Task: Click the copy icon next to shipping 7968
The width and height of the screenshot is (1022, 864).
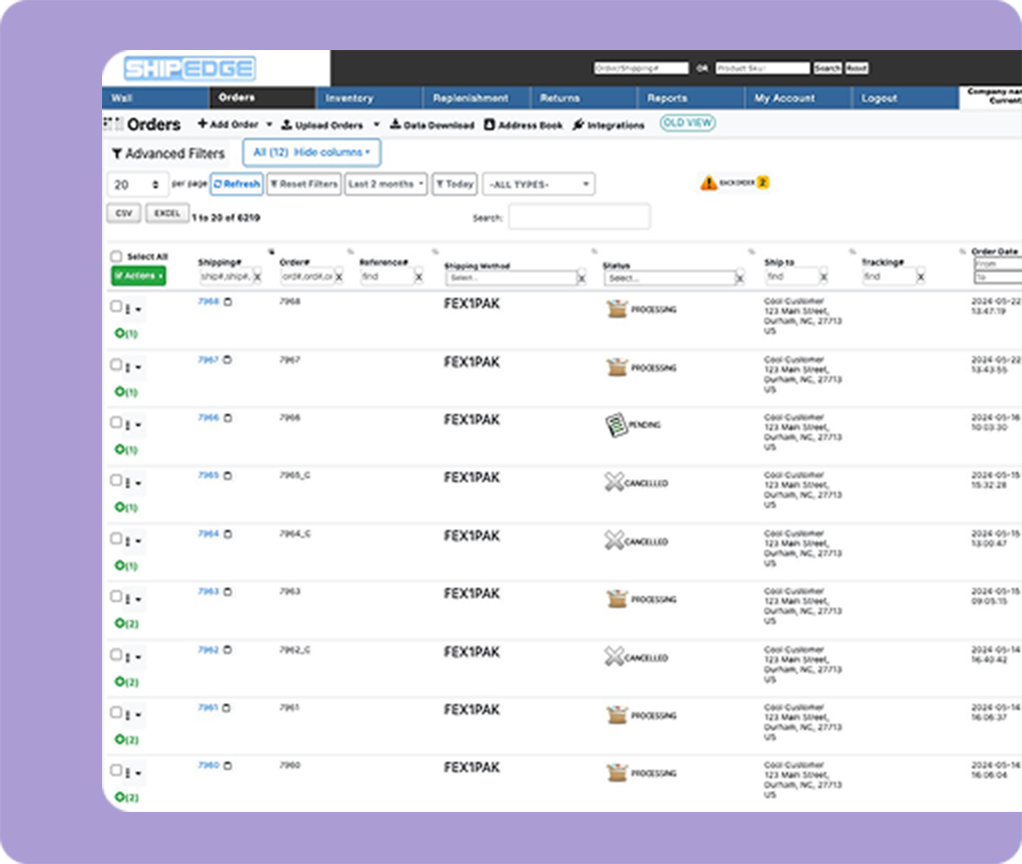Action: 228,302
